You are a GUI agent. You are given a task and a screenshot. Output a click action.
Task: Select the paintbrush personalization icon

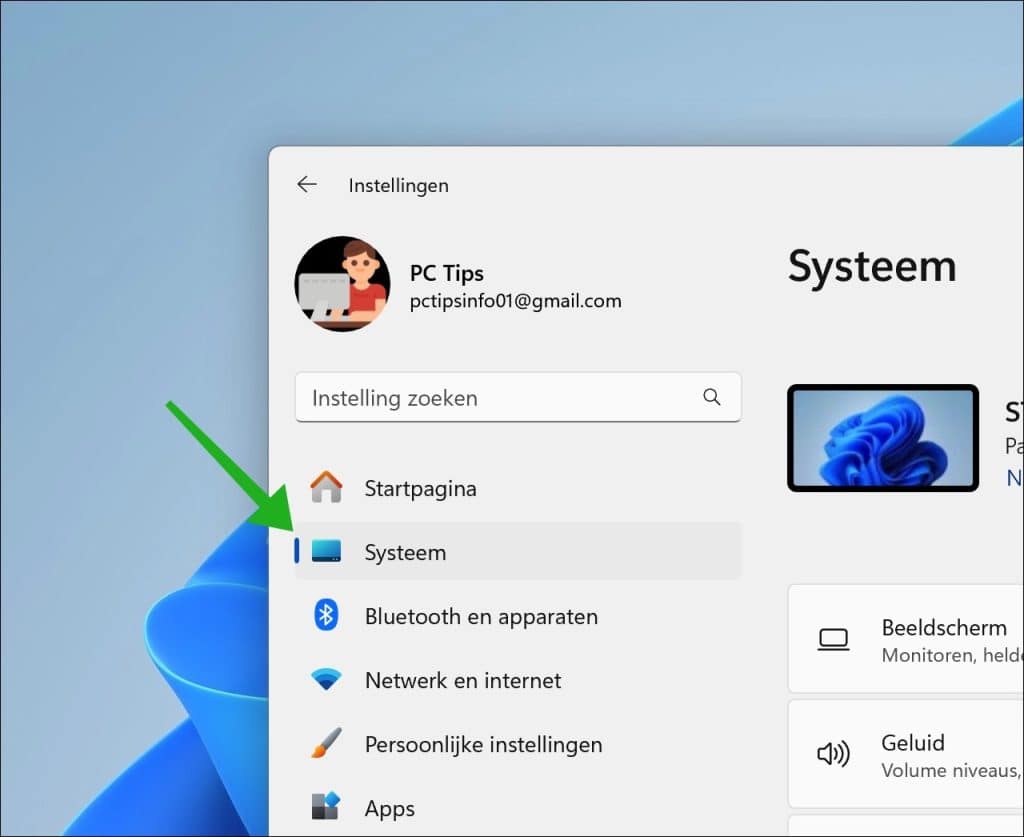click(x=326, y=743)
